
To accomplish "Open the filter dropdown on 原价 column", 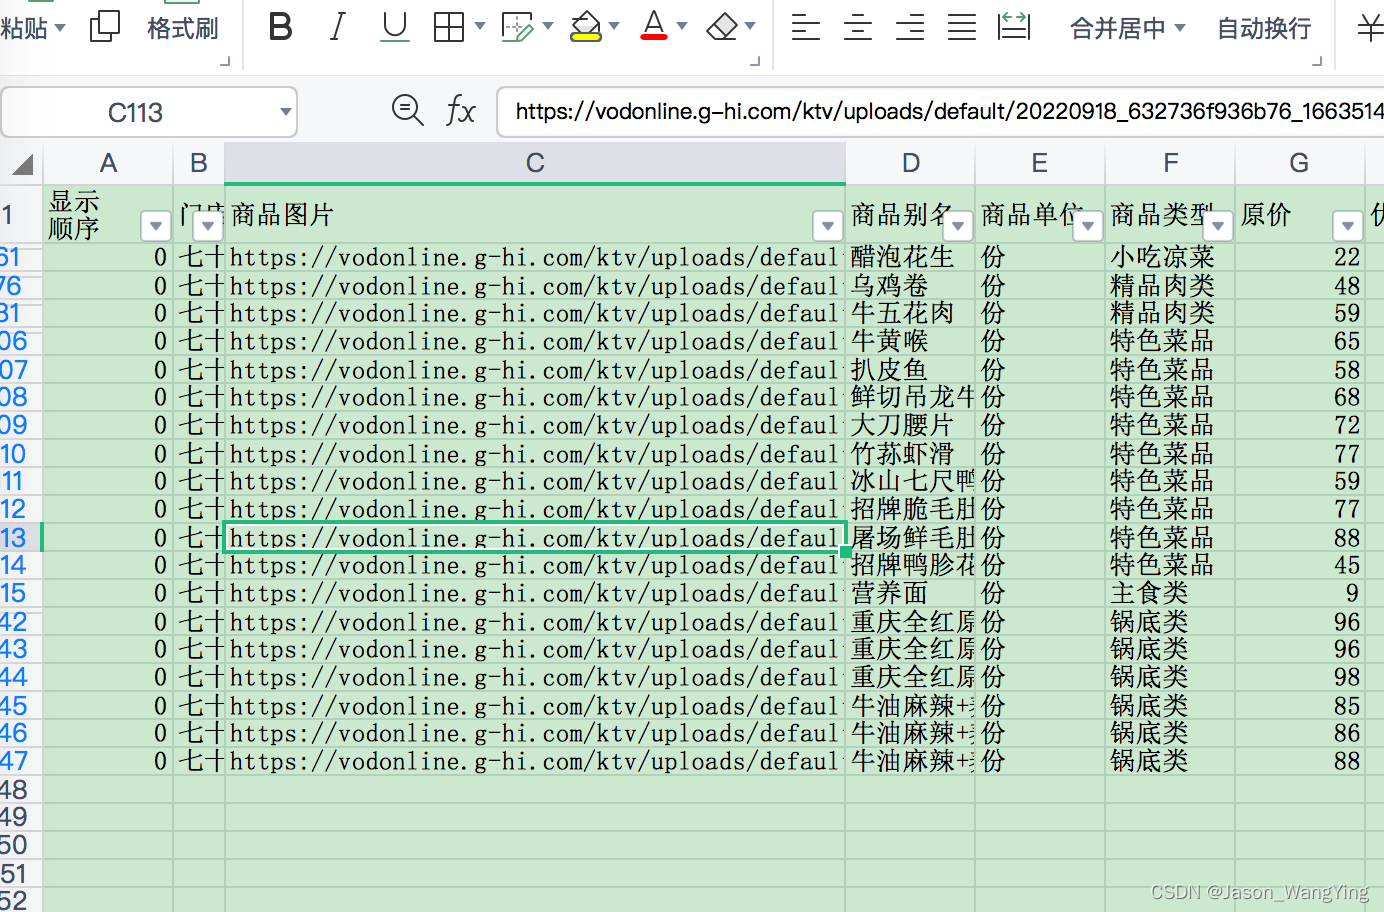I will pyautogui.click(x=1347, y=227).
